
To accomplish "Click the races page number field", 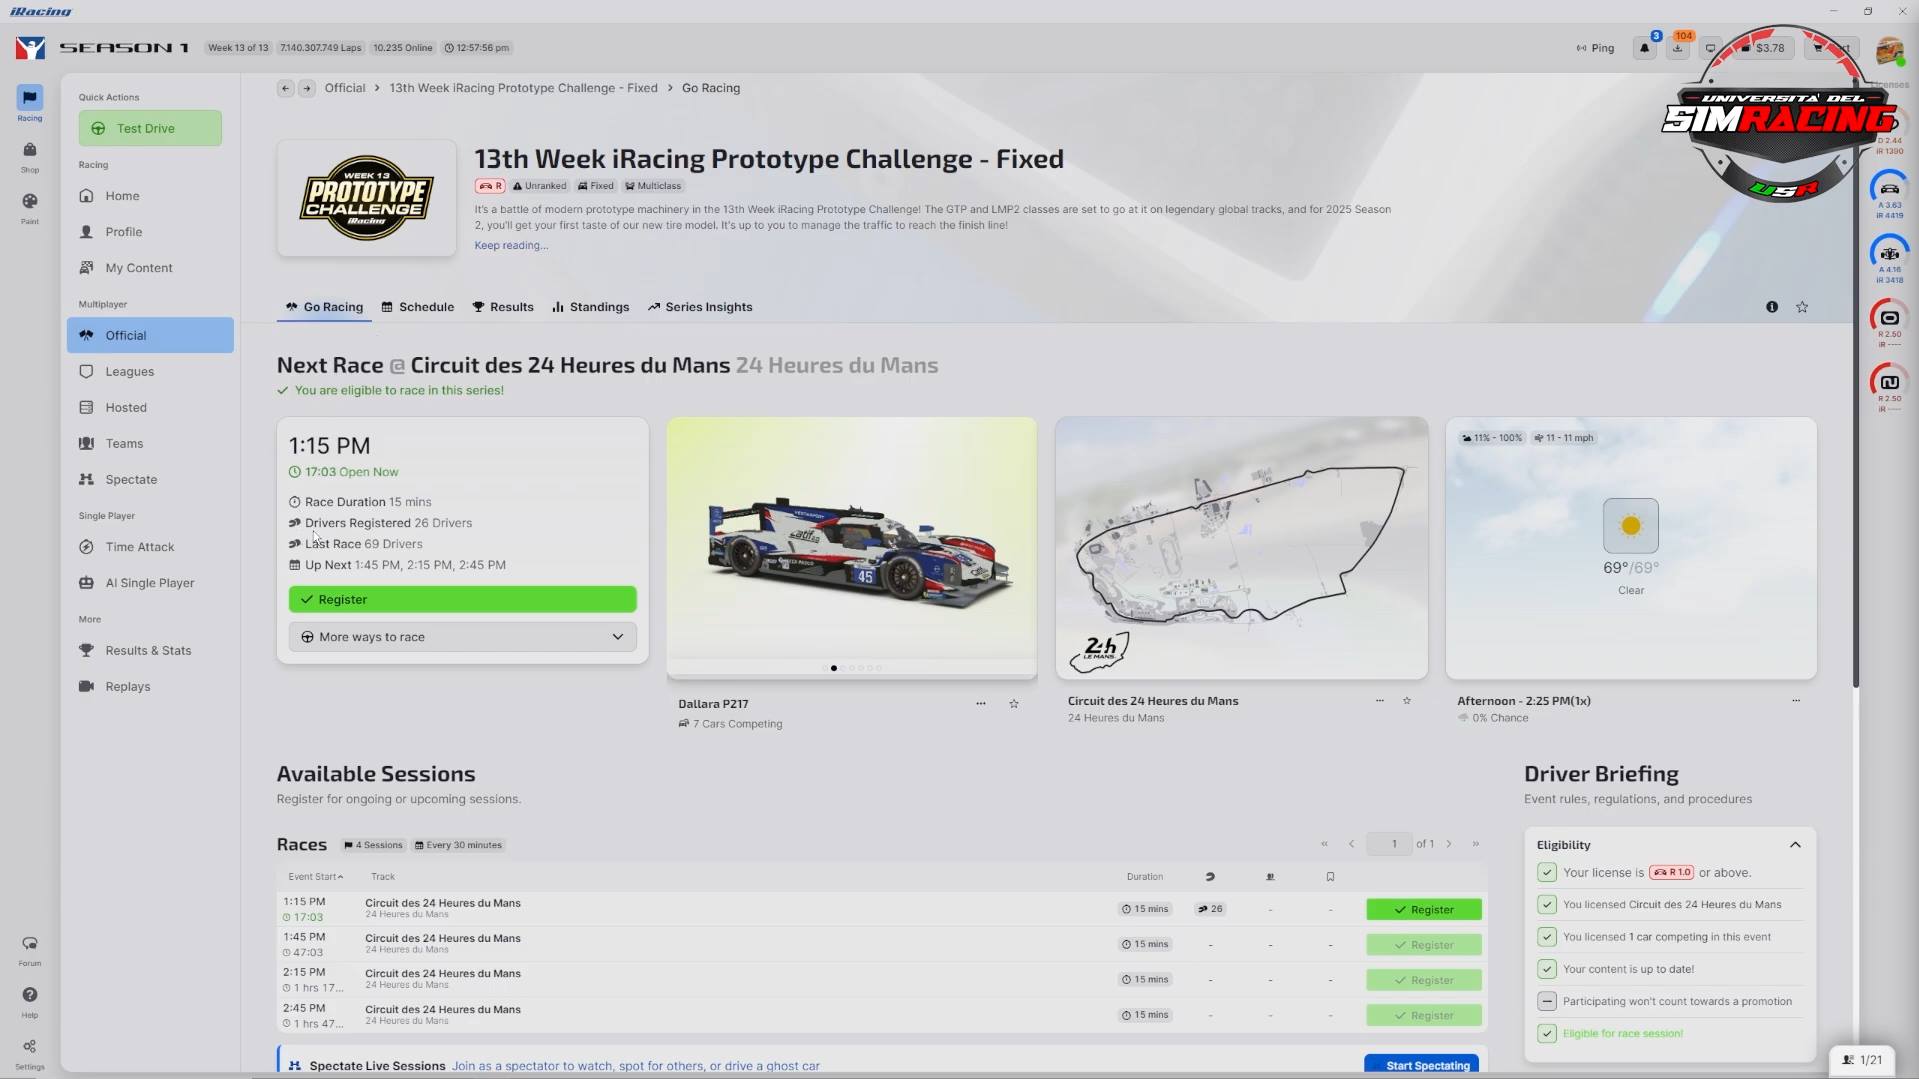I will [x=1394, y=844].
